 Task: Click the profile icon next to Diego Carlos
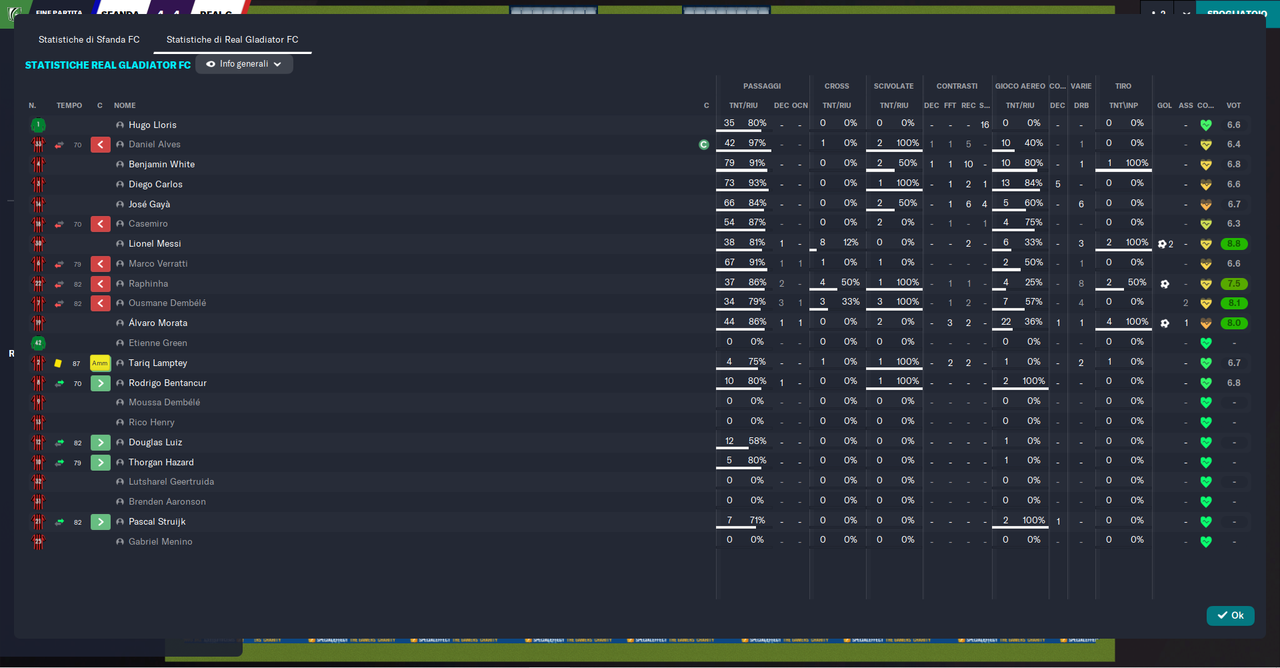coord(120,184)
